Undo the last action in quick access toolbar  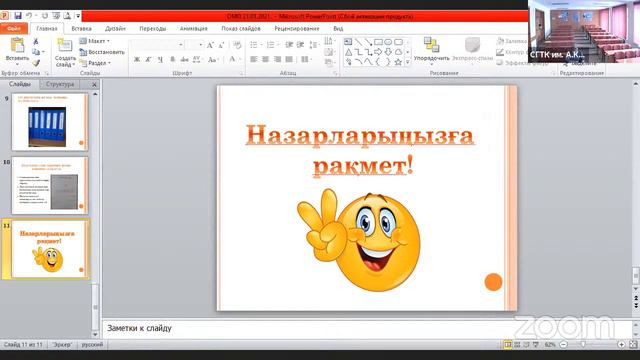click(x=29, y=16)
